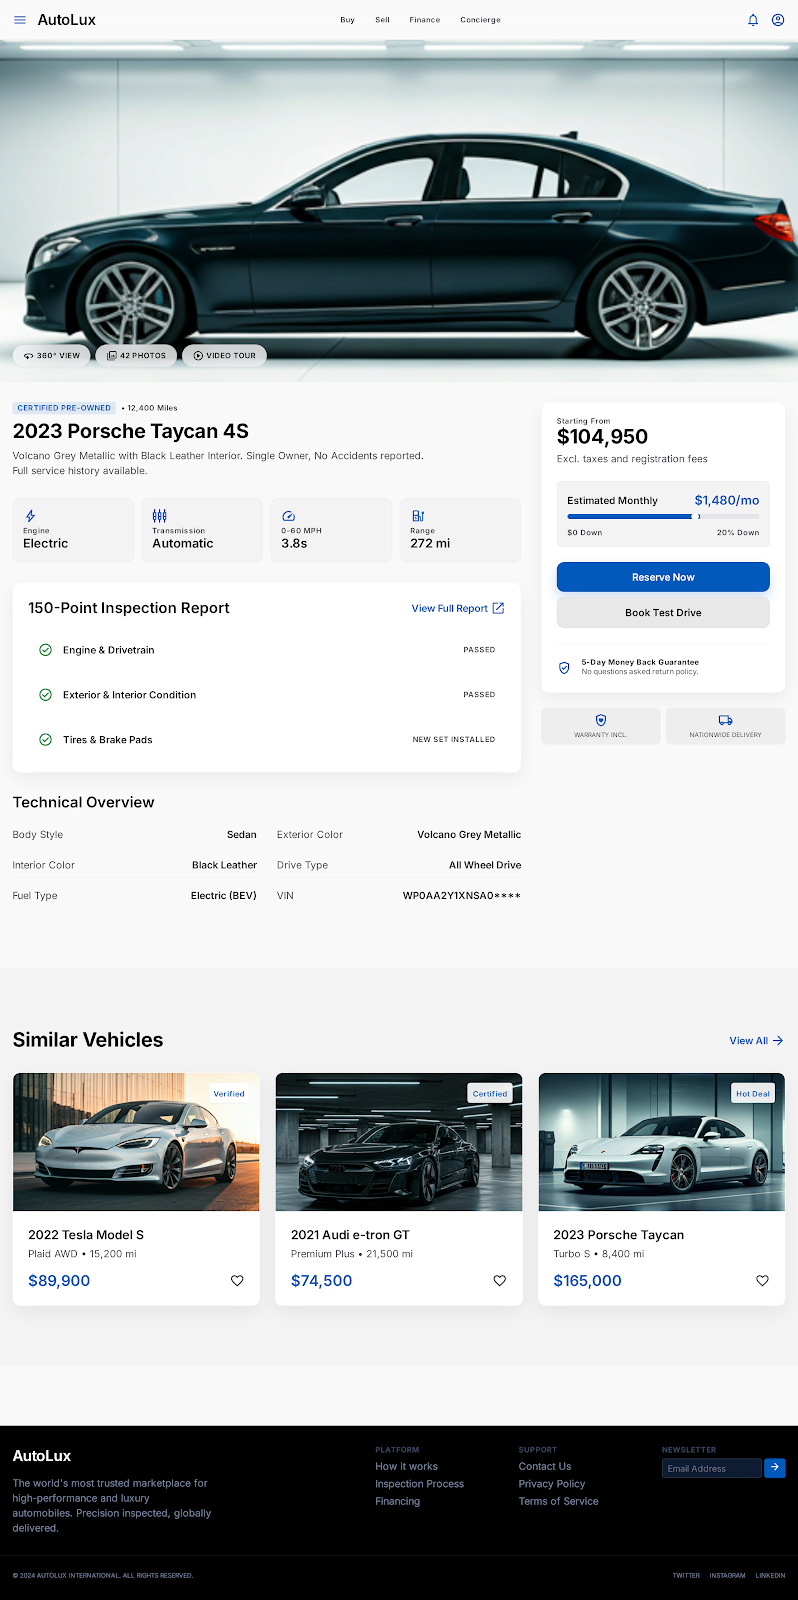The width and height of the screenshot is (798, 1600).
Task: Click the $1,480/mo estimated monthly value
Action: pos(727,500)
